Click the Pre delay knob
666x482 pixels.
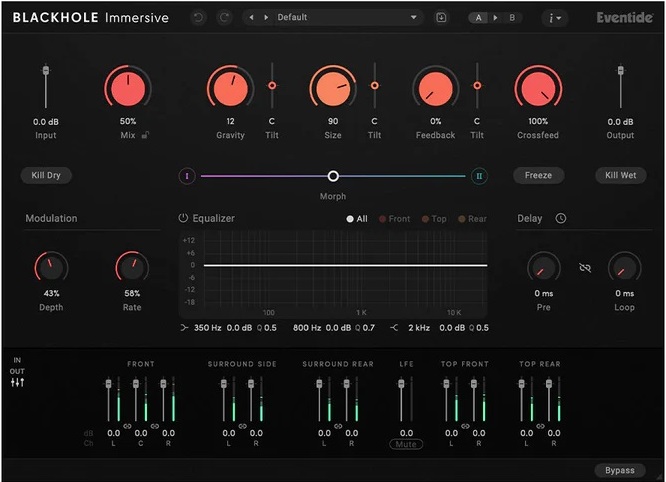[544, 268]
